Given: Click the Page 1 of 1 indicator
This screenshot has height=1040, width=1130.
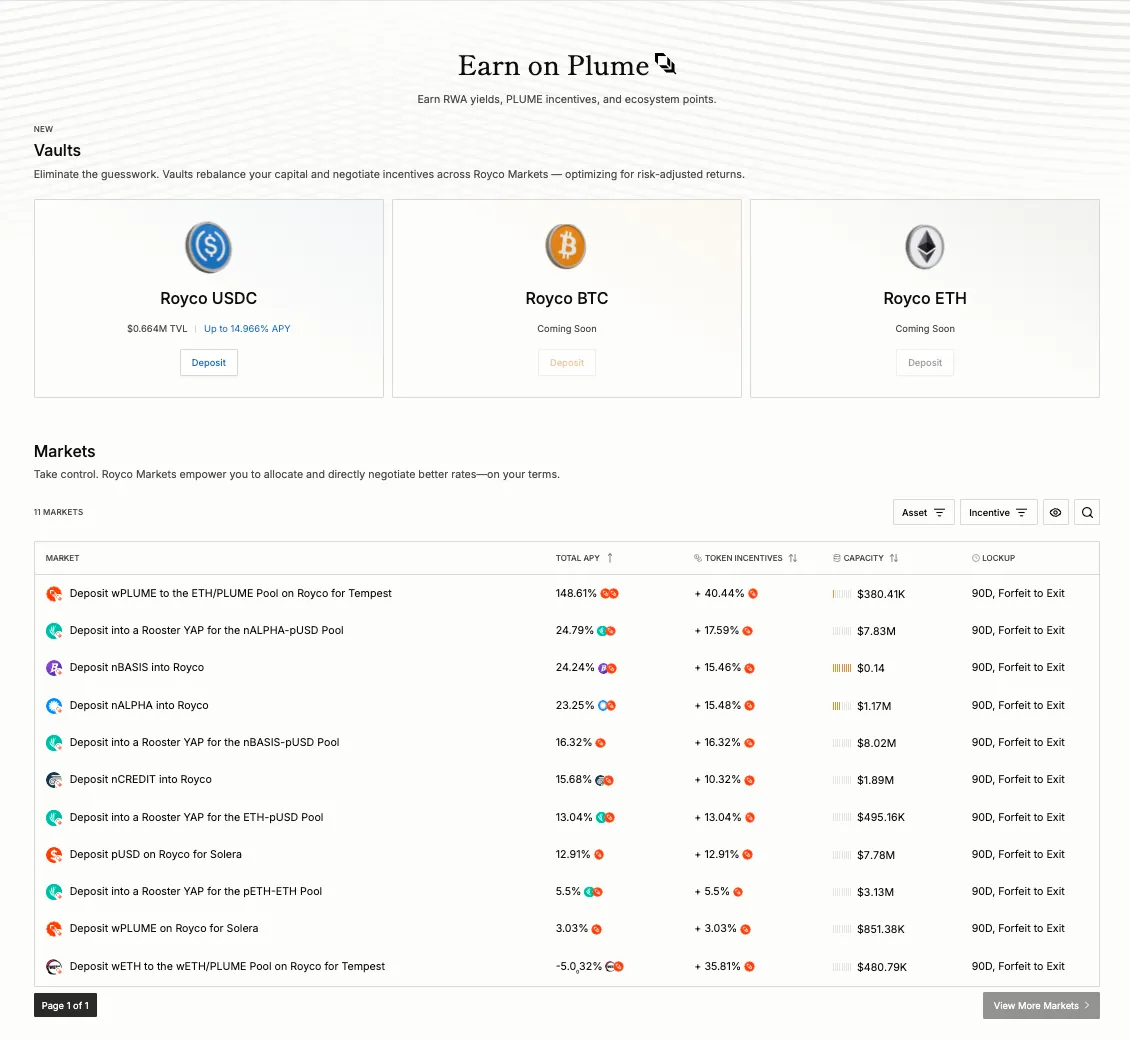Looking at the screenshot, I should point(65,1005).
